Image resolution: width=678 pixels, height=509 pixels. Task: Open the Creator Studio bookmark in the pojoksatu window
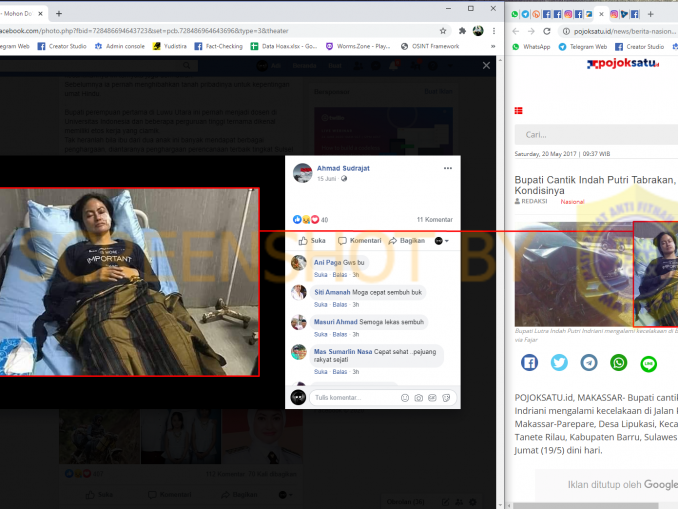coord(640,47)
